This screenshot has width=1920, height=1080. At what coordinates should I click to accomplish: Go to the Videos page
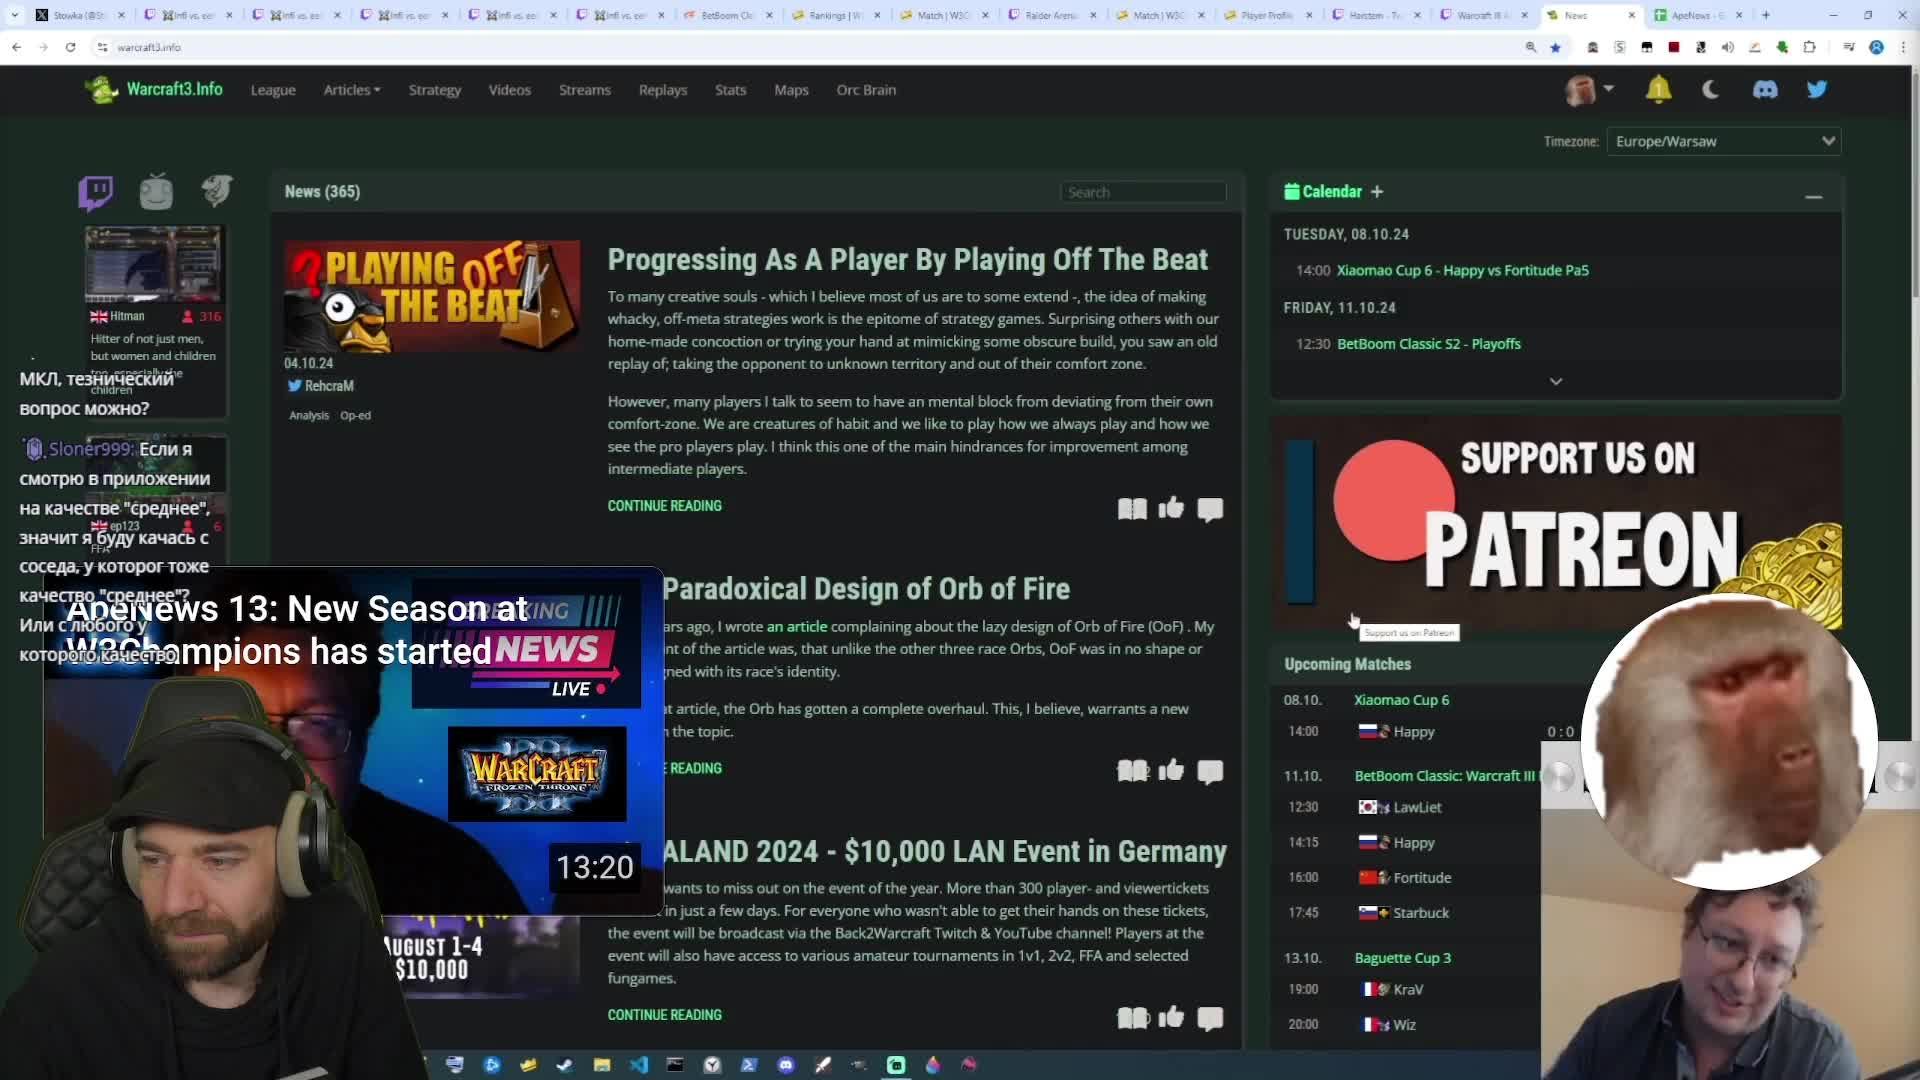[509, 90]
